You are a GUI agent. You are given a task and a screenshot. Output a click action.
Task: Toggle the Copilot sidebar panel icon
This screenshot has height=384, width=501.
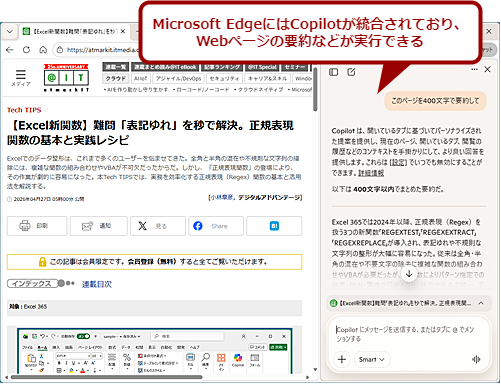[333, 72]
